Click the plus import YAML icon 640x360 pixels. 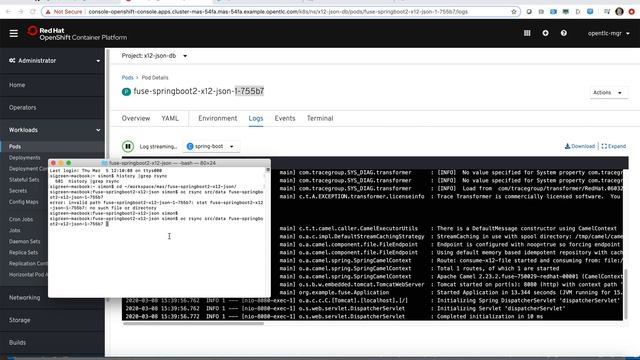pyautogui.click(x=545, y=33)
